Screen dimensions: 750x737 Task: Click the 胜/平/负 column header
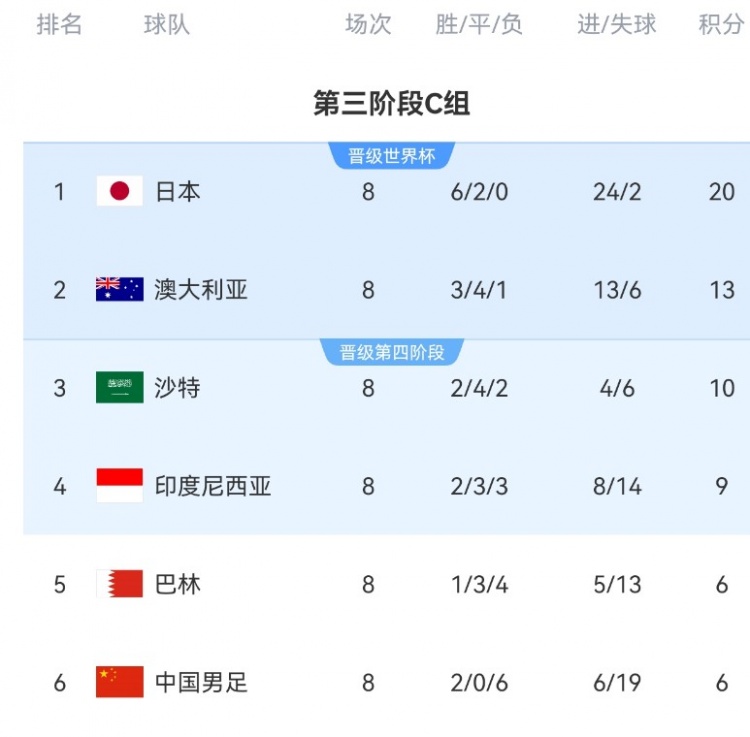click(x=479, y=24)
